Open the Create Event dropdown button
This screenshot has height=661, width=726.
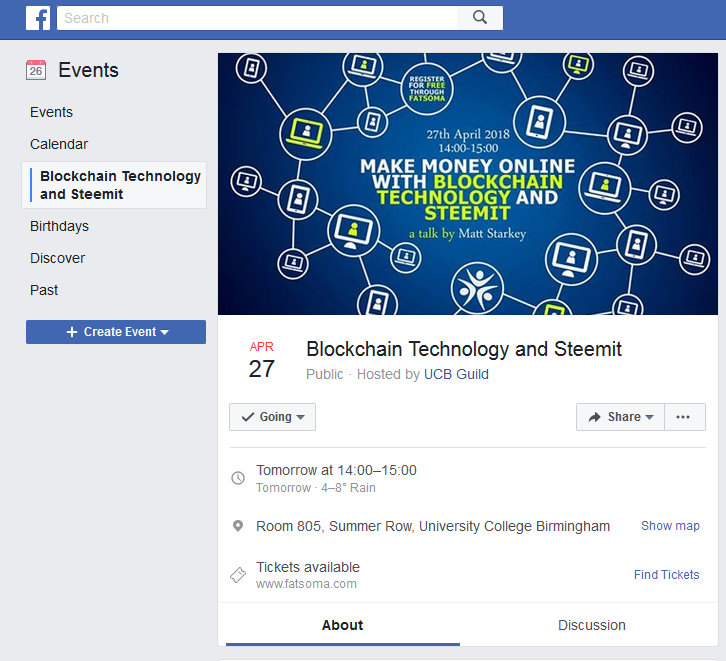click(x=116, y=332)
